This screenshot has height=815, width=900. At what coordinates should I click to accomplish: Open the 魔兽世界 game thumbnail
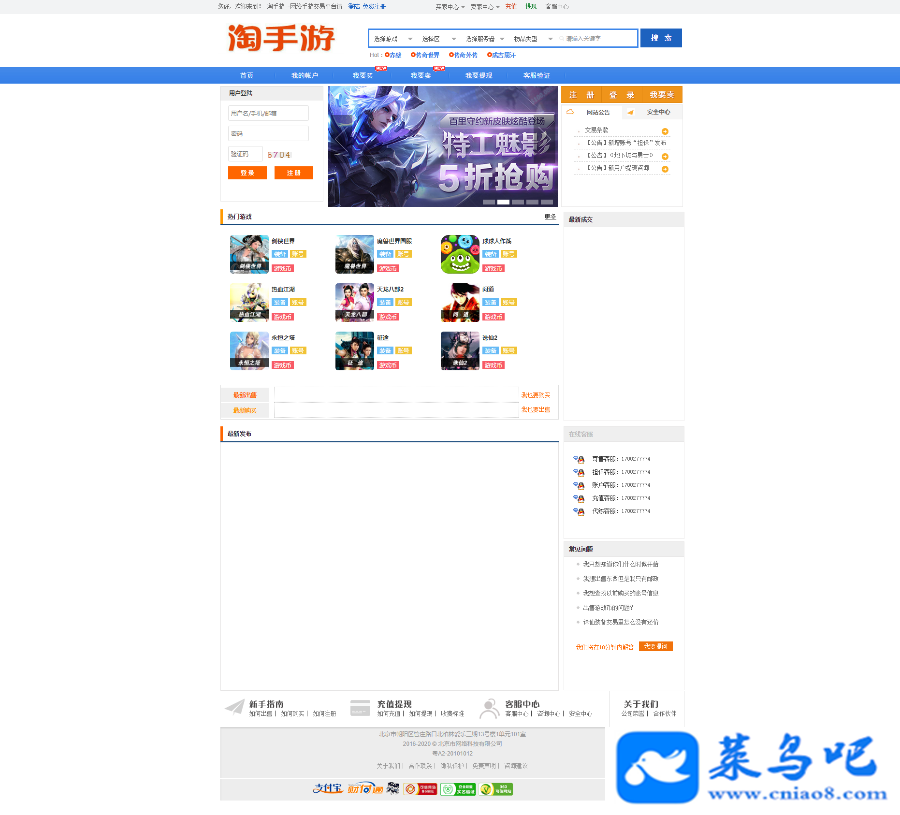tap(354, 254)
